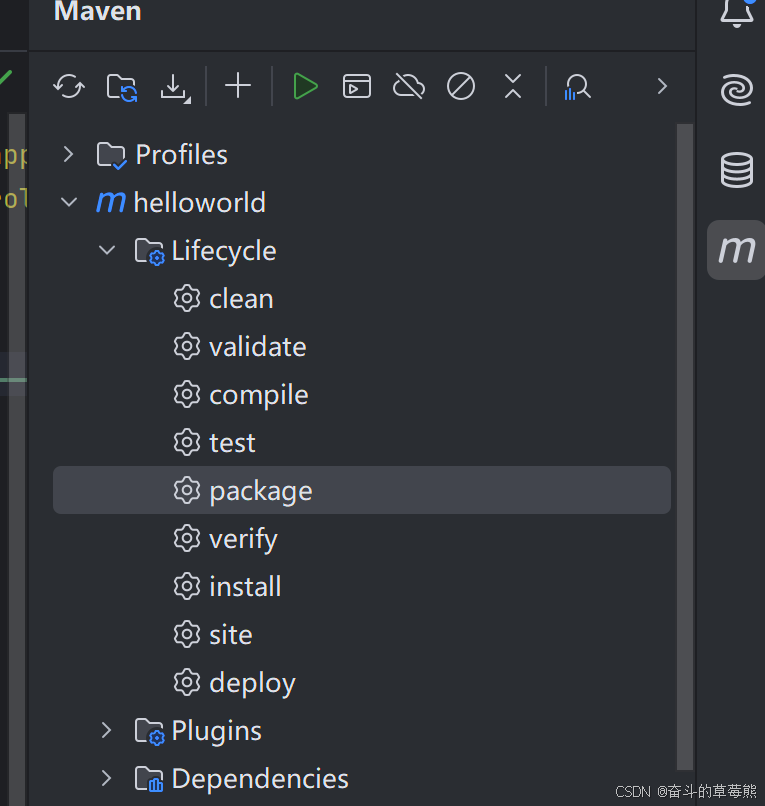Image resolution: width=765 pixels, height=806 pixels.
Task: Click the gear icon beside compile
Action: pos(187,394)
